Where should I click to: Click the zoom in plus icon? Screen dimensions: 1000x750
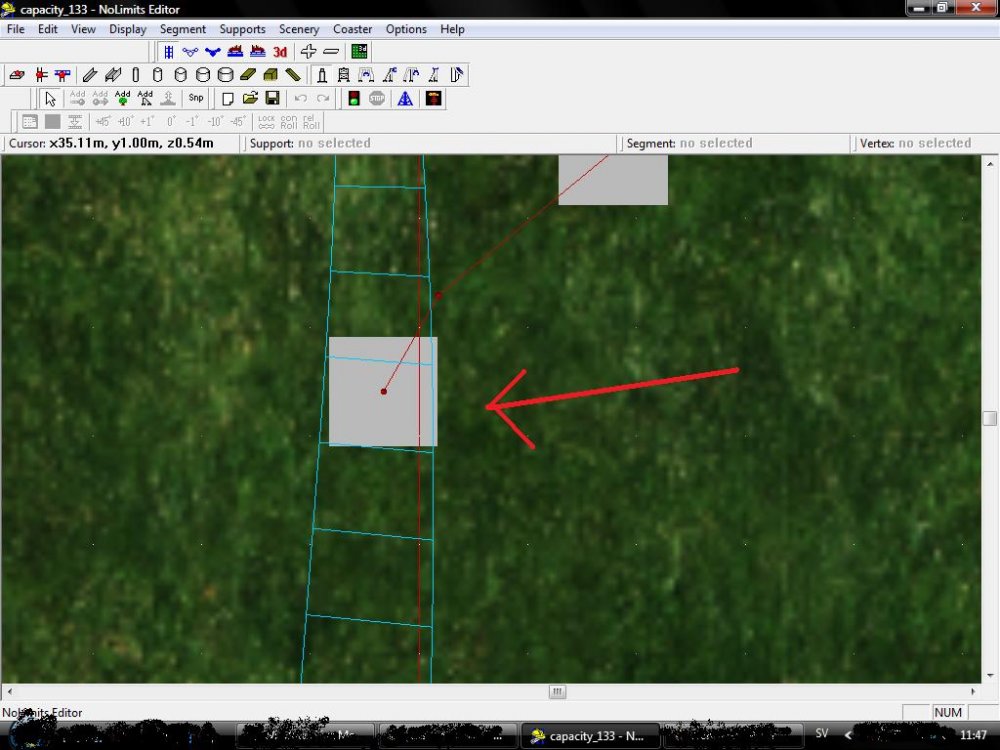pos(309,51)
